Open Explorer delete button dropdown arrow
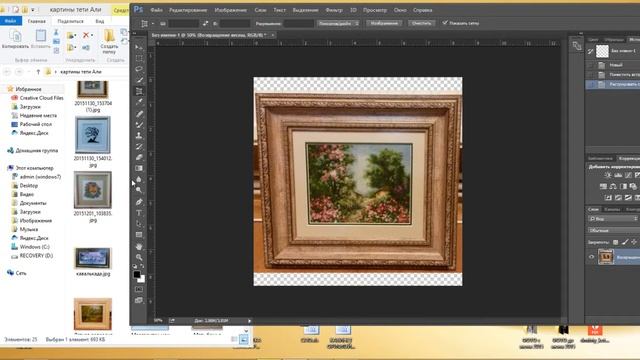Viewport: 640px width, 360px height. coord(92,35)
